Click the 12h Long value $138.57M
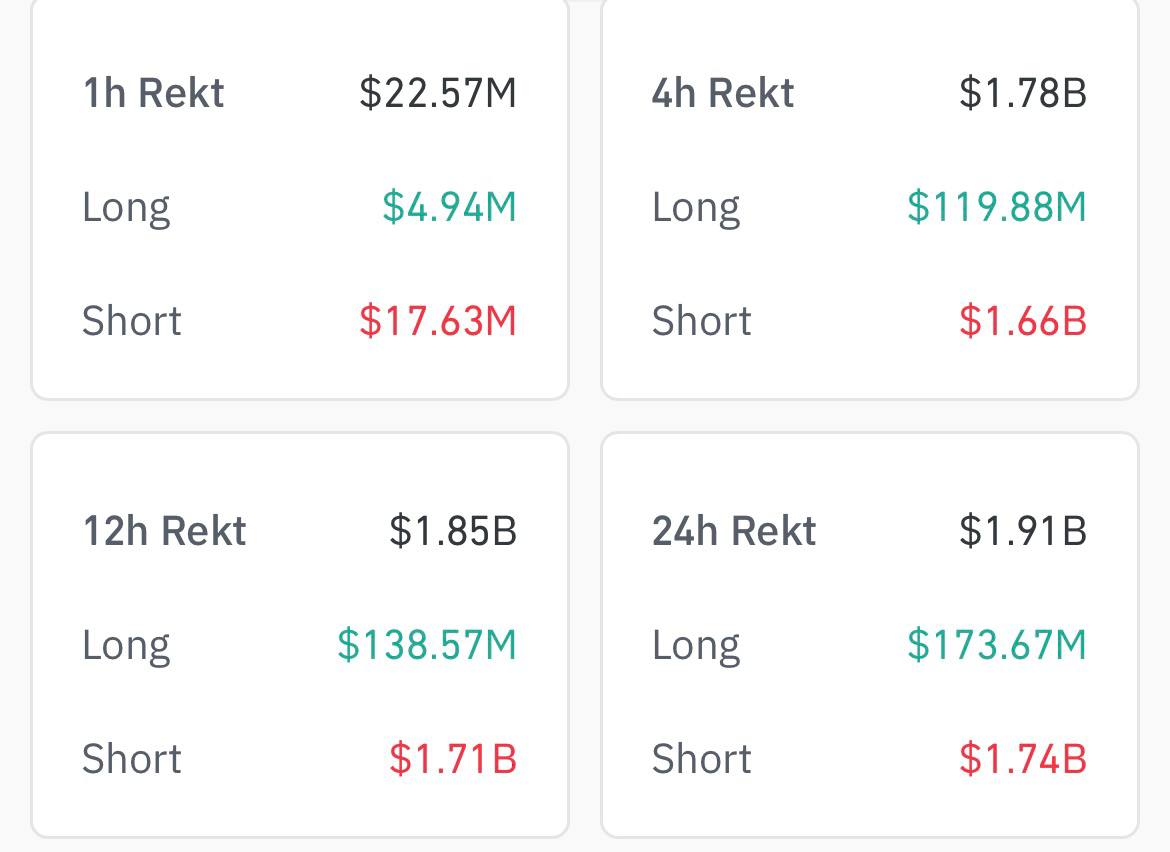 point(427,645)
